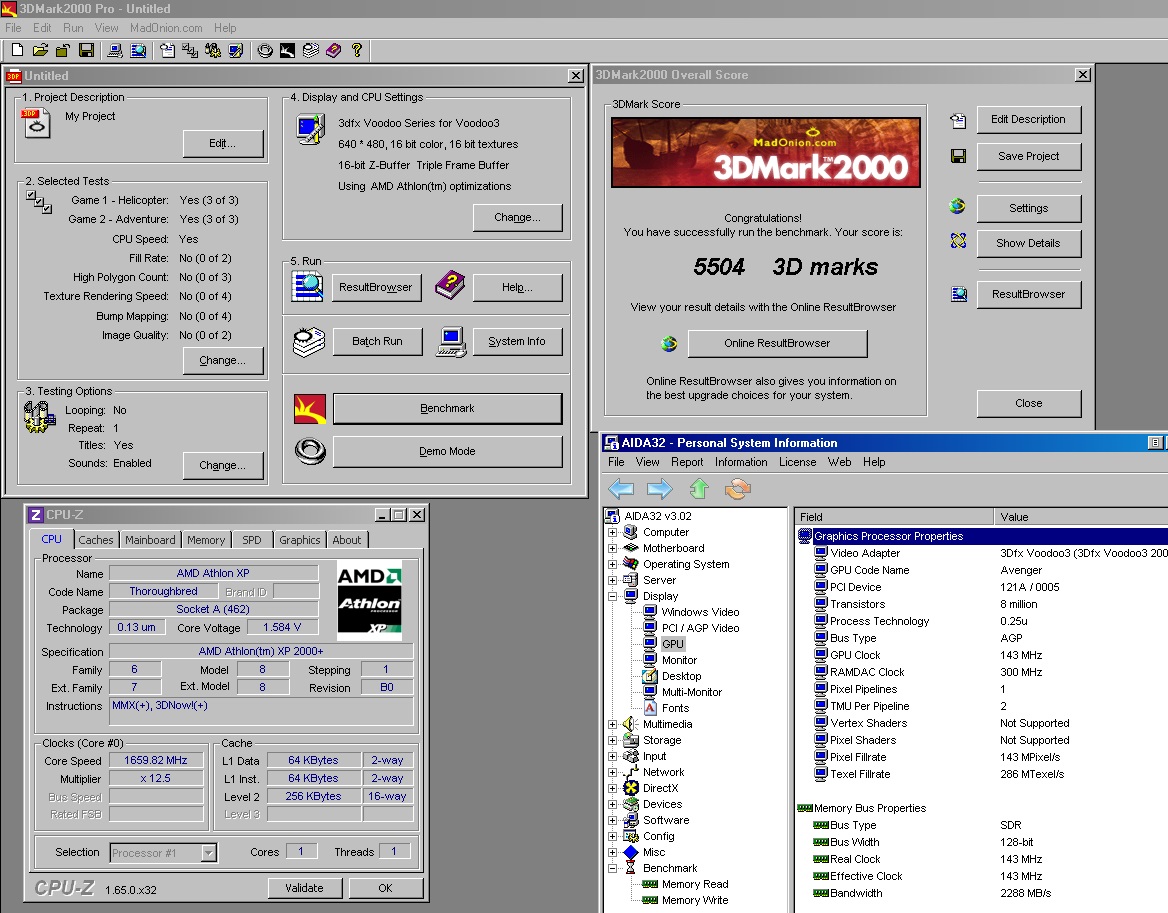Click the Field column header in AIDA32
The height and width of the screenshot is (913, 1168).
click(894, 517)
